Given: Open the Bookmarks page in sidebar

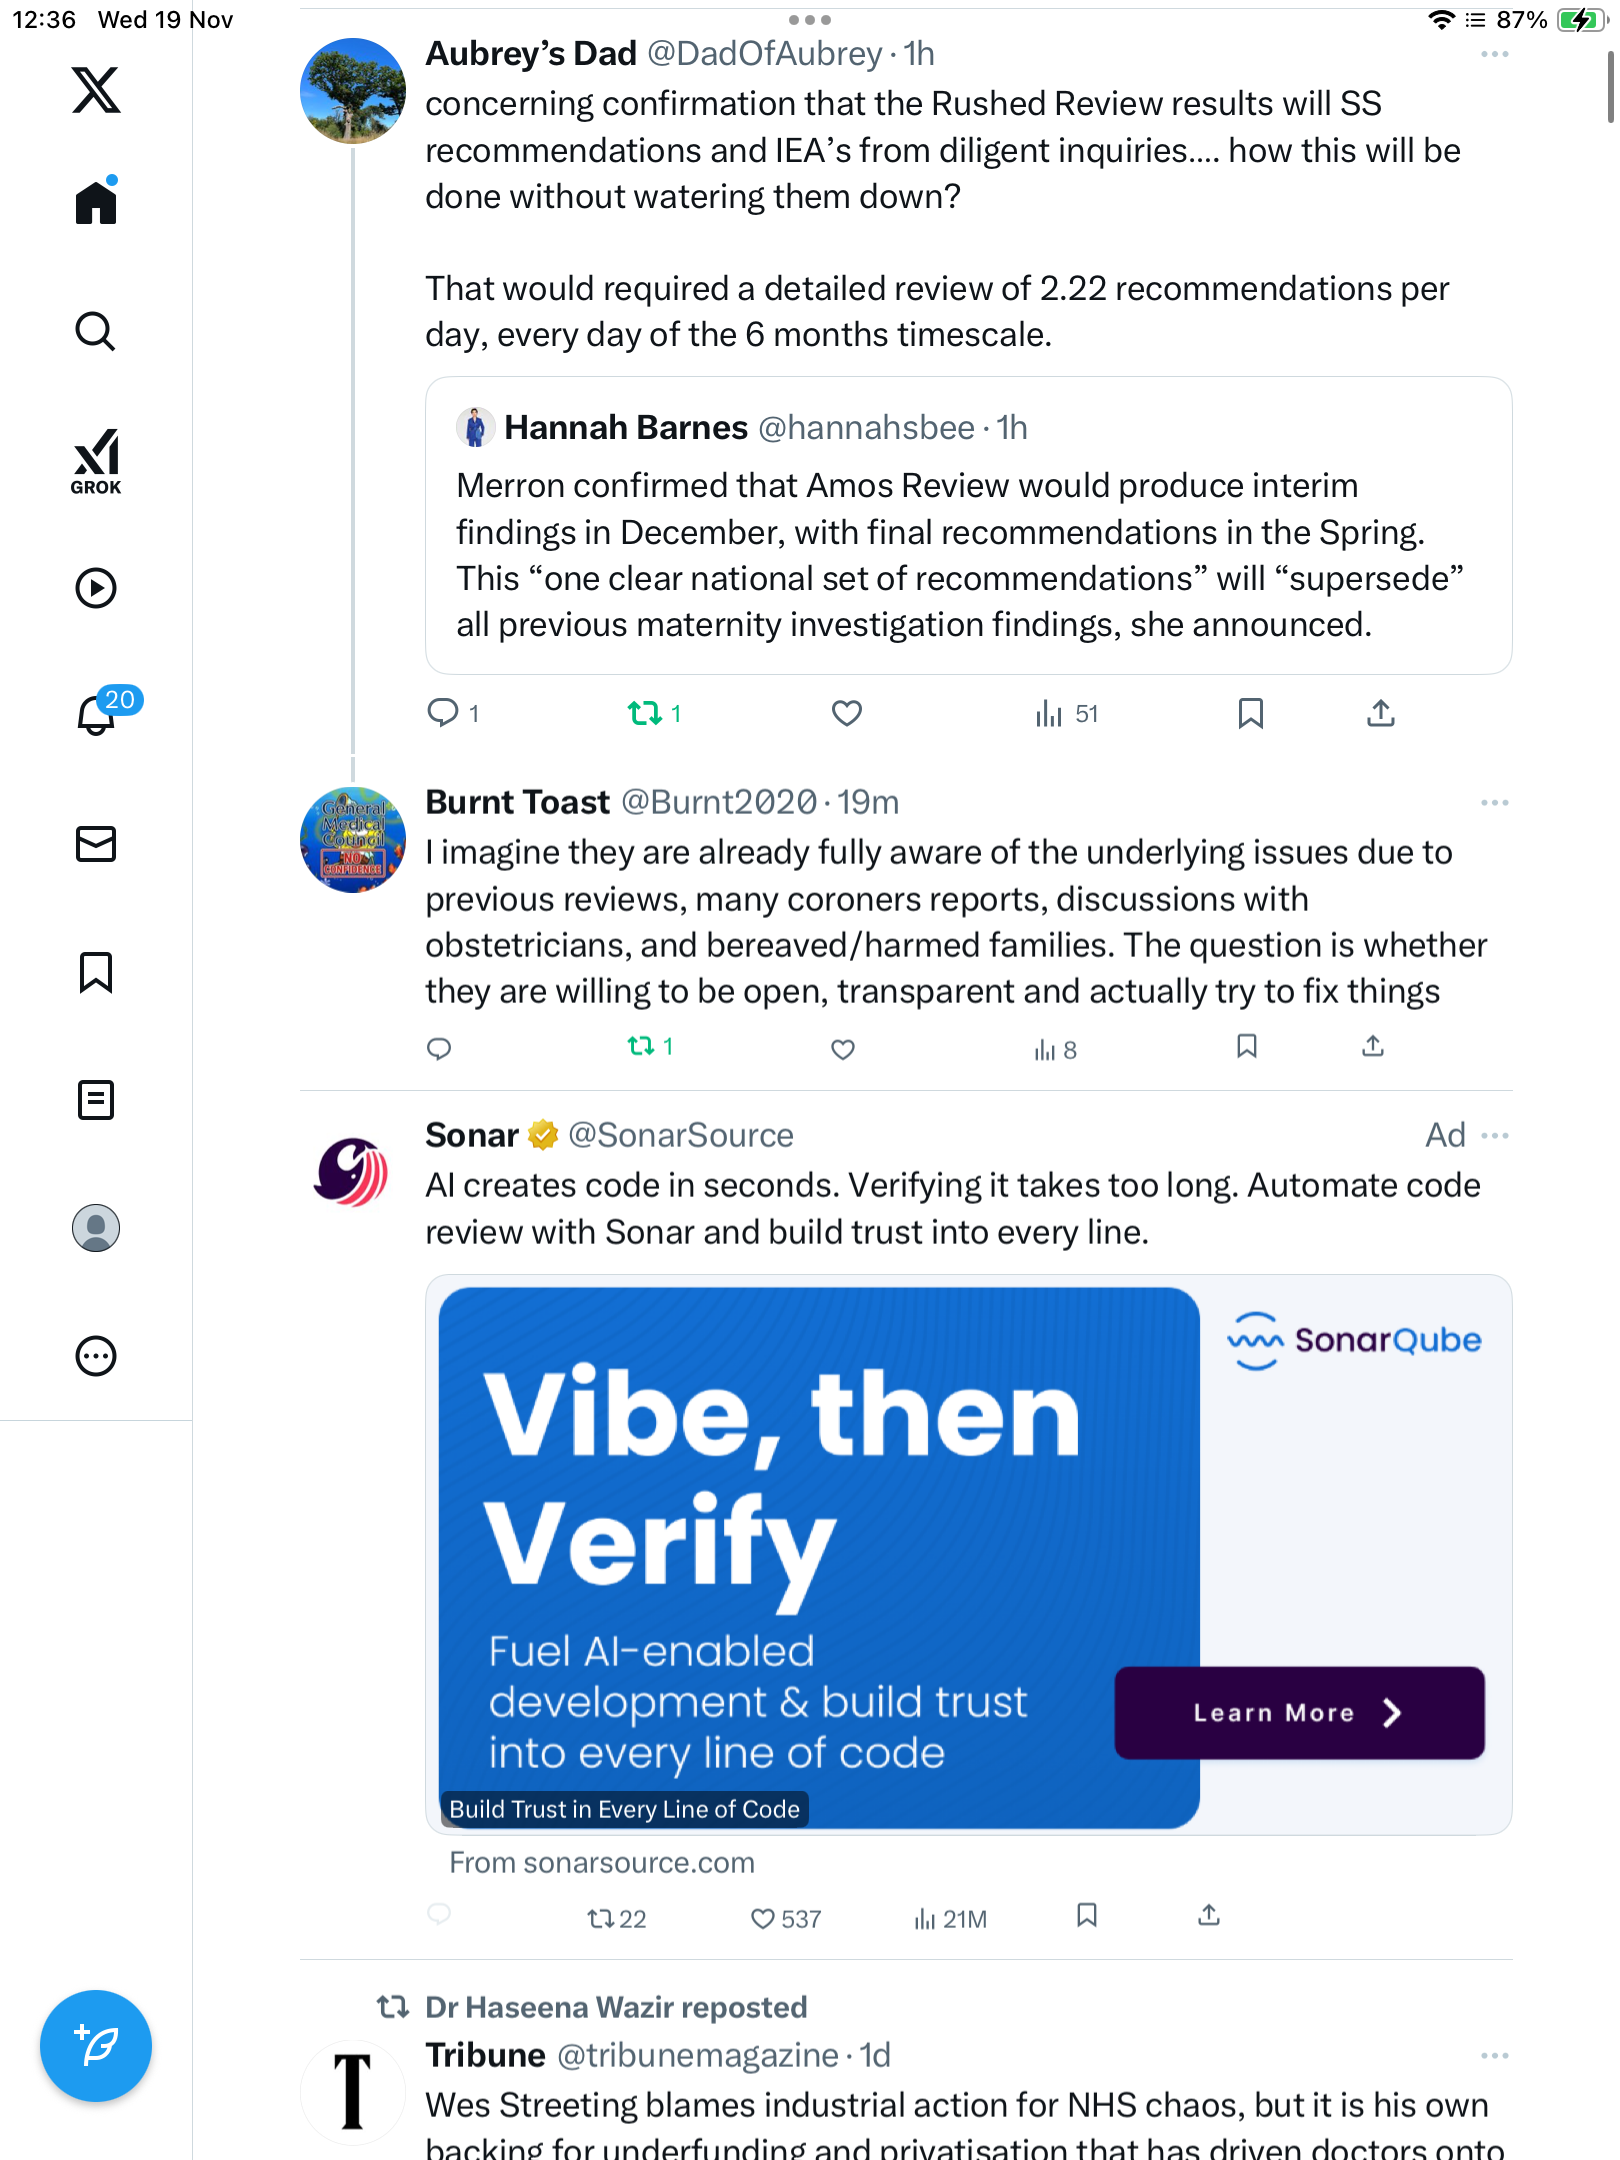Looking at the screenshot, I should coord(96,972).
